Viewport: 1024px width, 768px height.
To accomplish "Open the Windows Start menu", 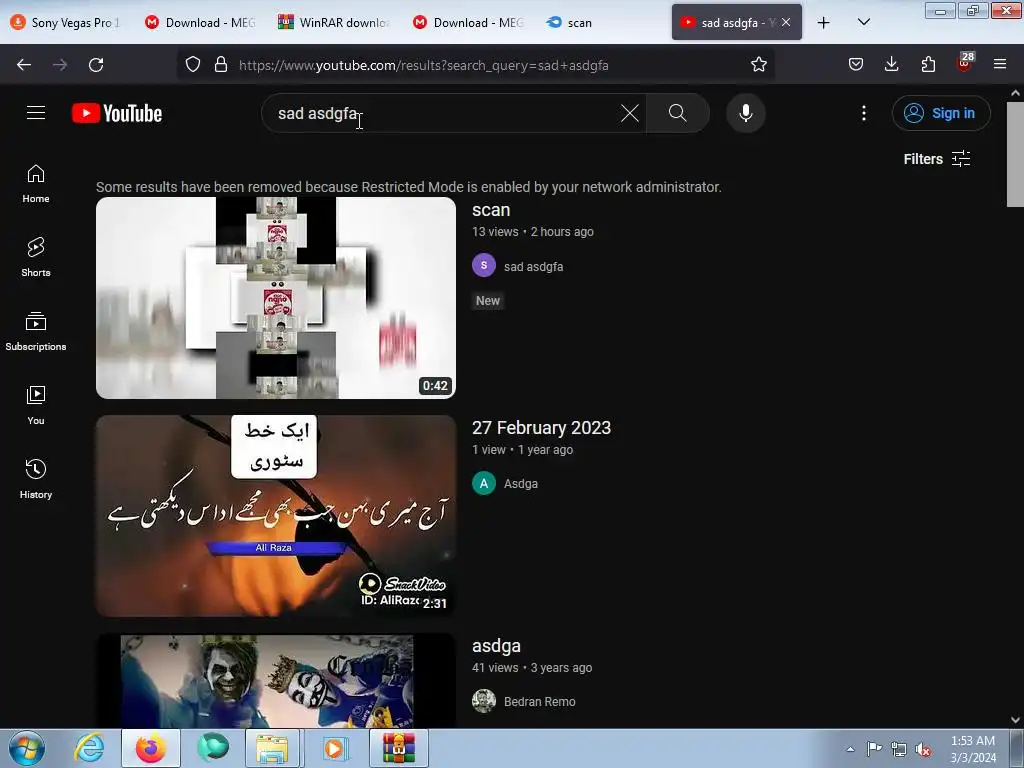I will (x=27, y=748).
